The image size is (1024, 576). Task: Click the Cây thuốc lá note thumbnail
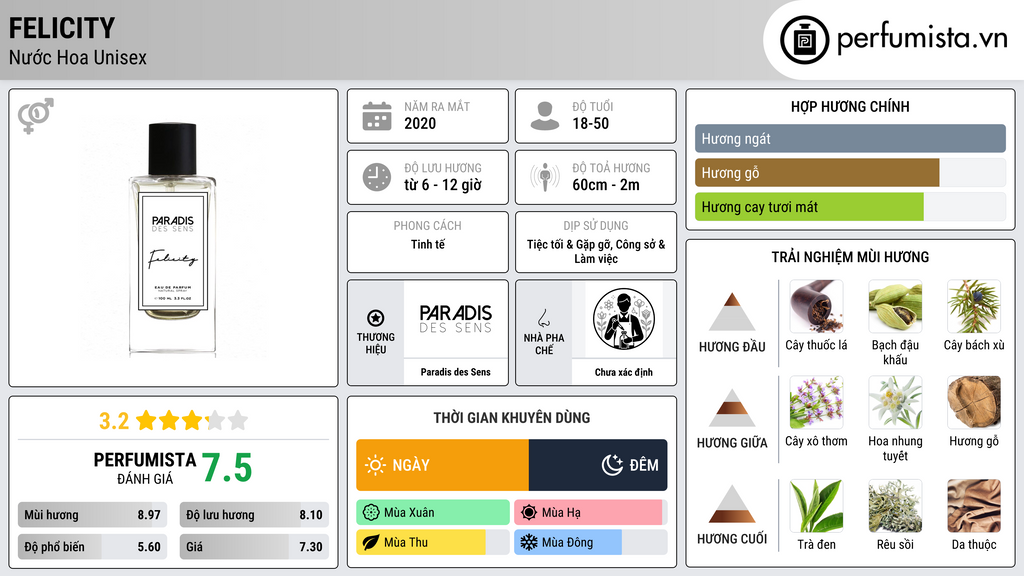[816, 307]
